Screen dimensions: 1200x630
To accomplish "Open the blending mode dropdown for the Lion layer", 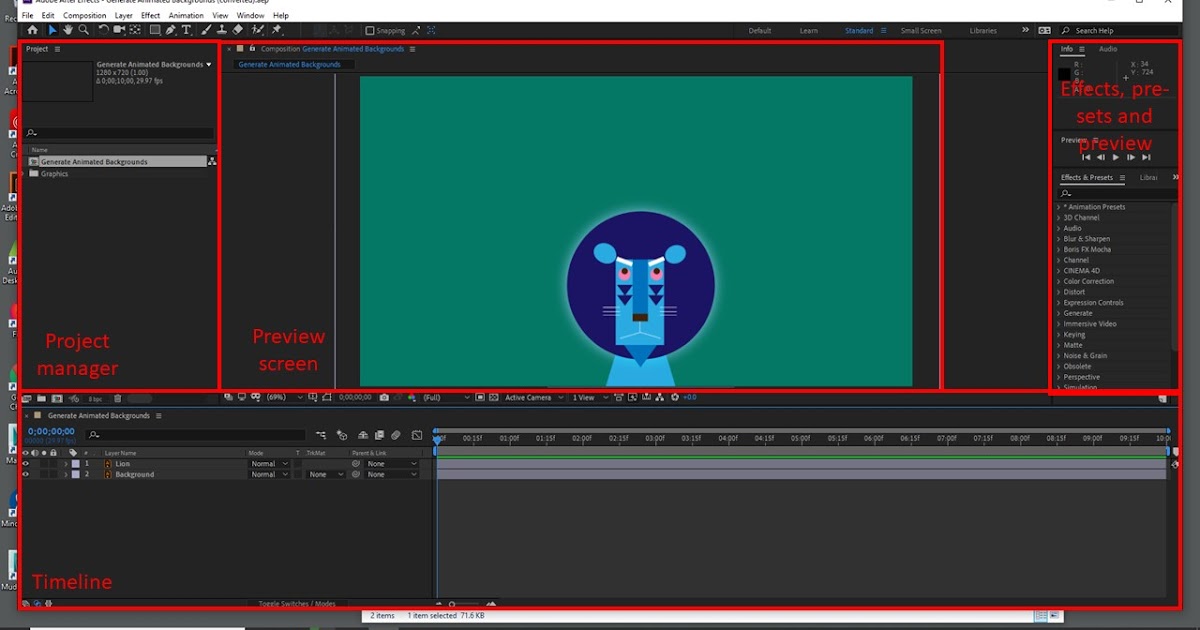I will tap(268, 463).
